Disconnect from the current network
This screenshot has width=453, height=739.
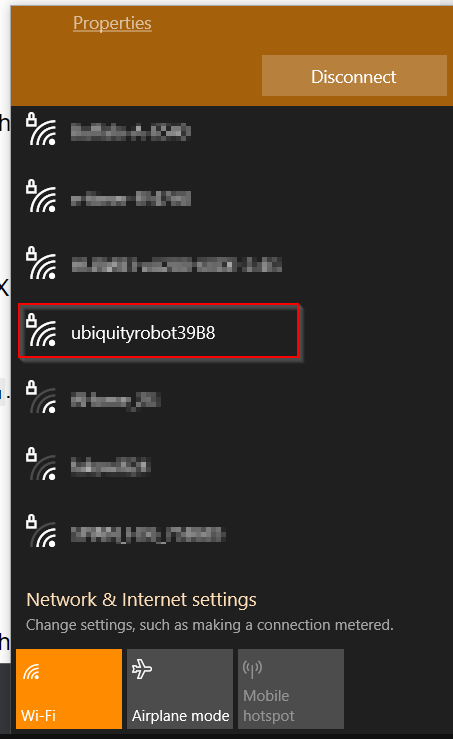354,76
